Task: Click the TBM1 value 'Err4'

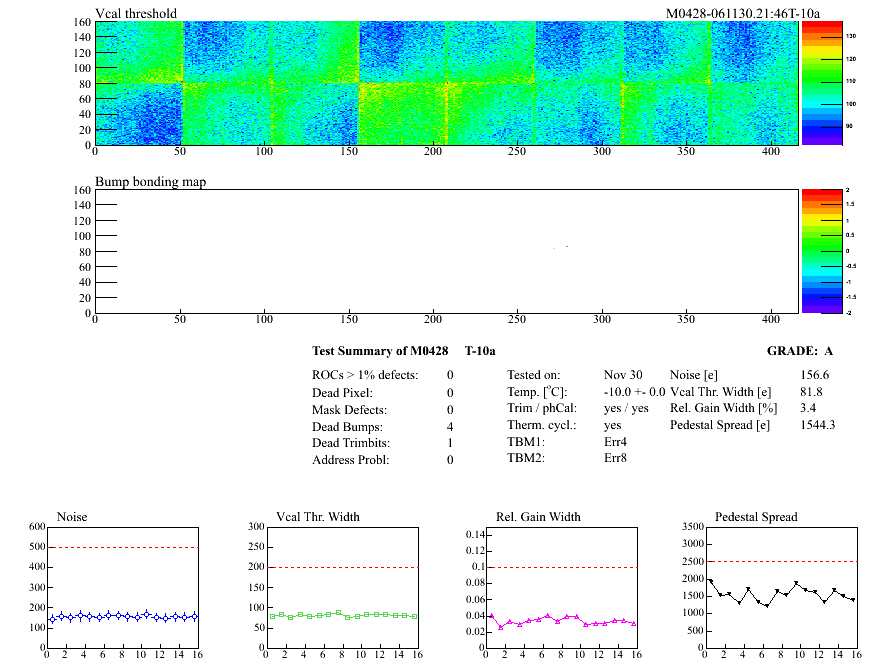Action: [615, 442]
